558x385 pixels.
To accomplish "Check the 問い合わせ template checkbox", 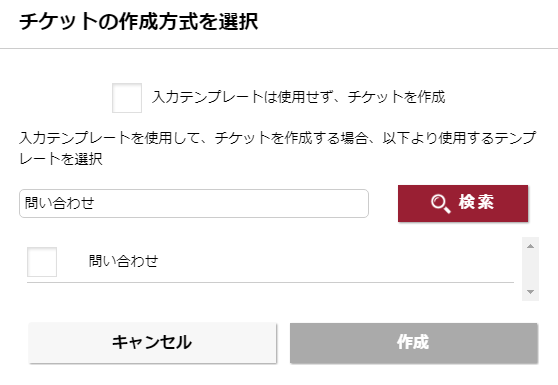I will click(42, 262).
